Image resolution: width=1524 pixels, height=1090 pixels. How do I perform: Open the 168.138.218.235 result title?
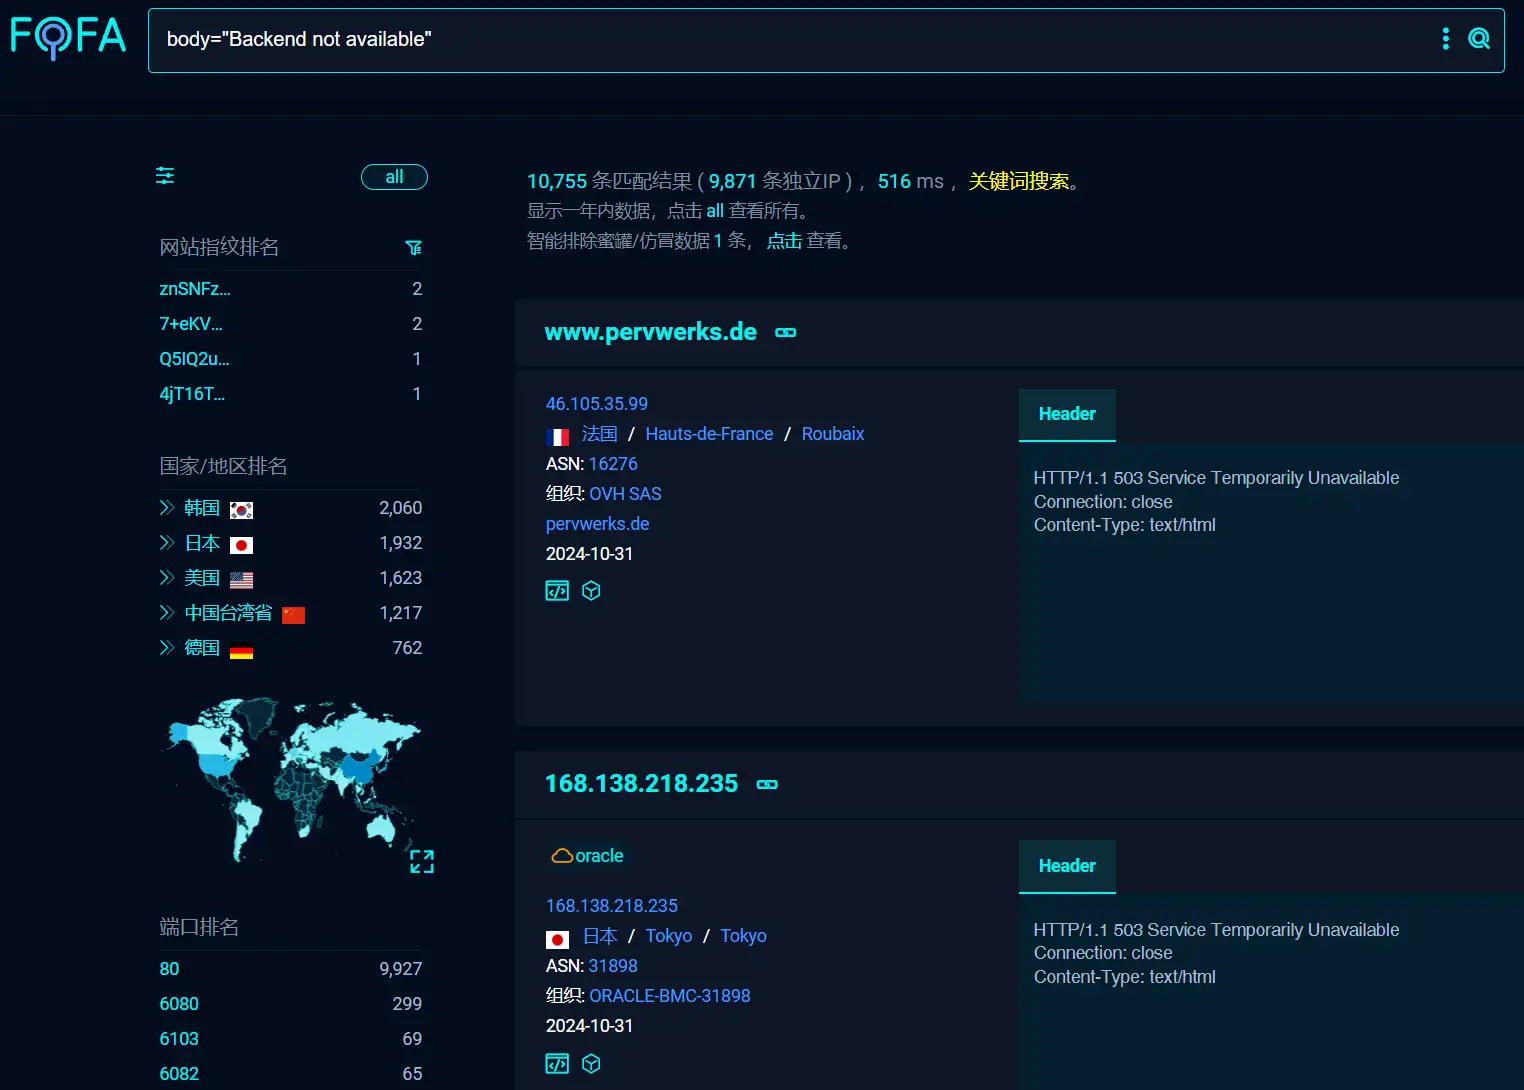(641, 784)
